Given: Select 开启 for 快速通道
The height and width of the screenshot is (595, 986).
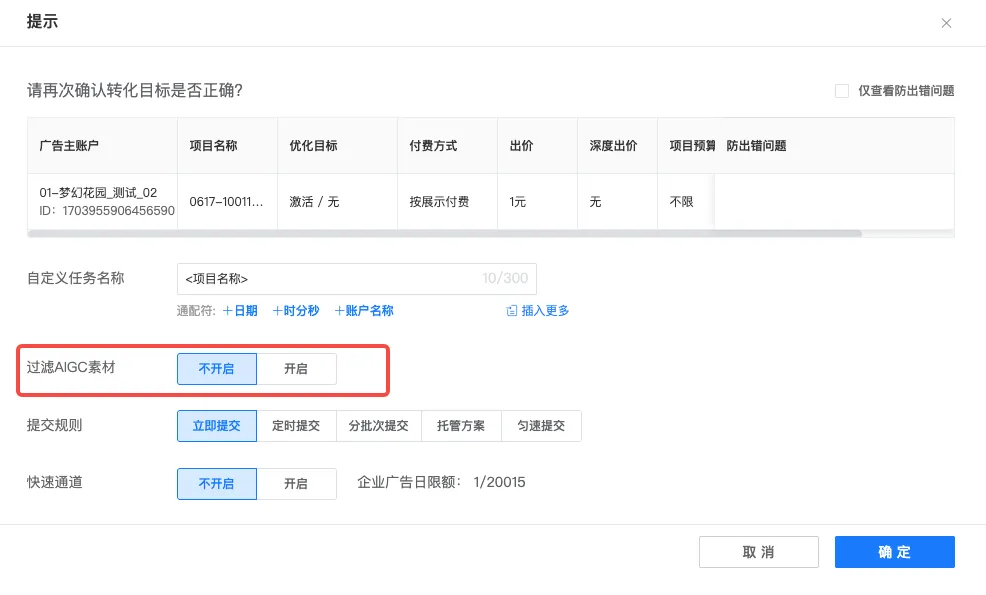Looking at the screenshot, I should tap(296, 484).
